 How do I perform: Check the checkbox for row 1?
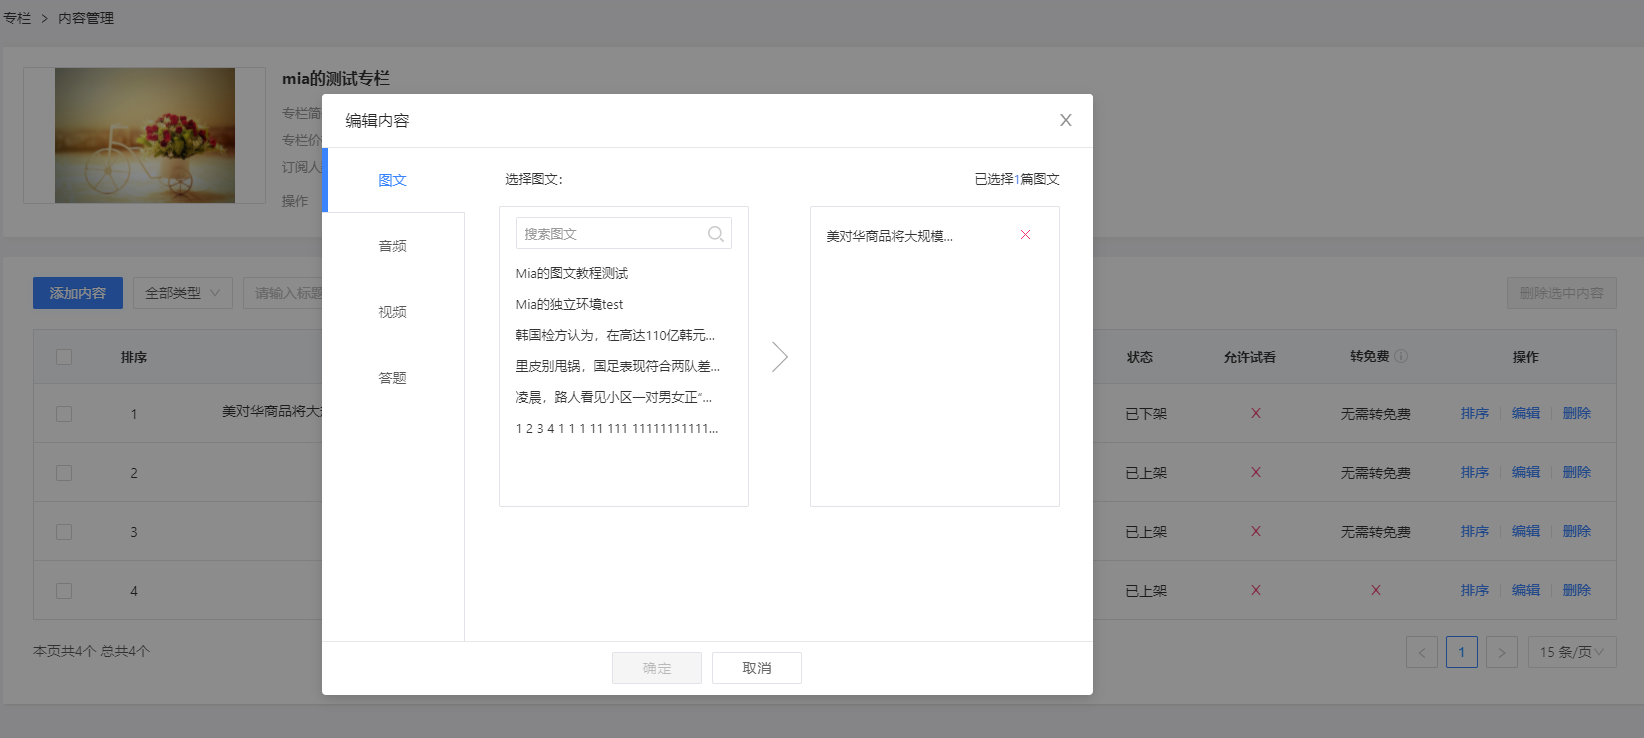(64, 414)
